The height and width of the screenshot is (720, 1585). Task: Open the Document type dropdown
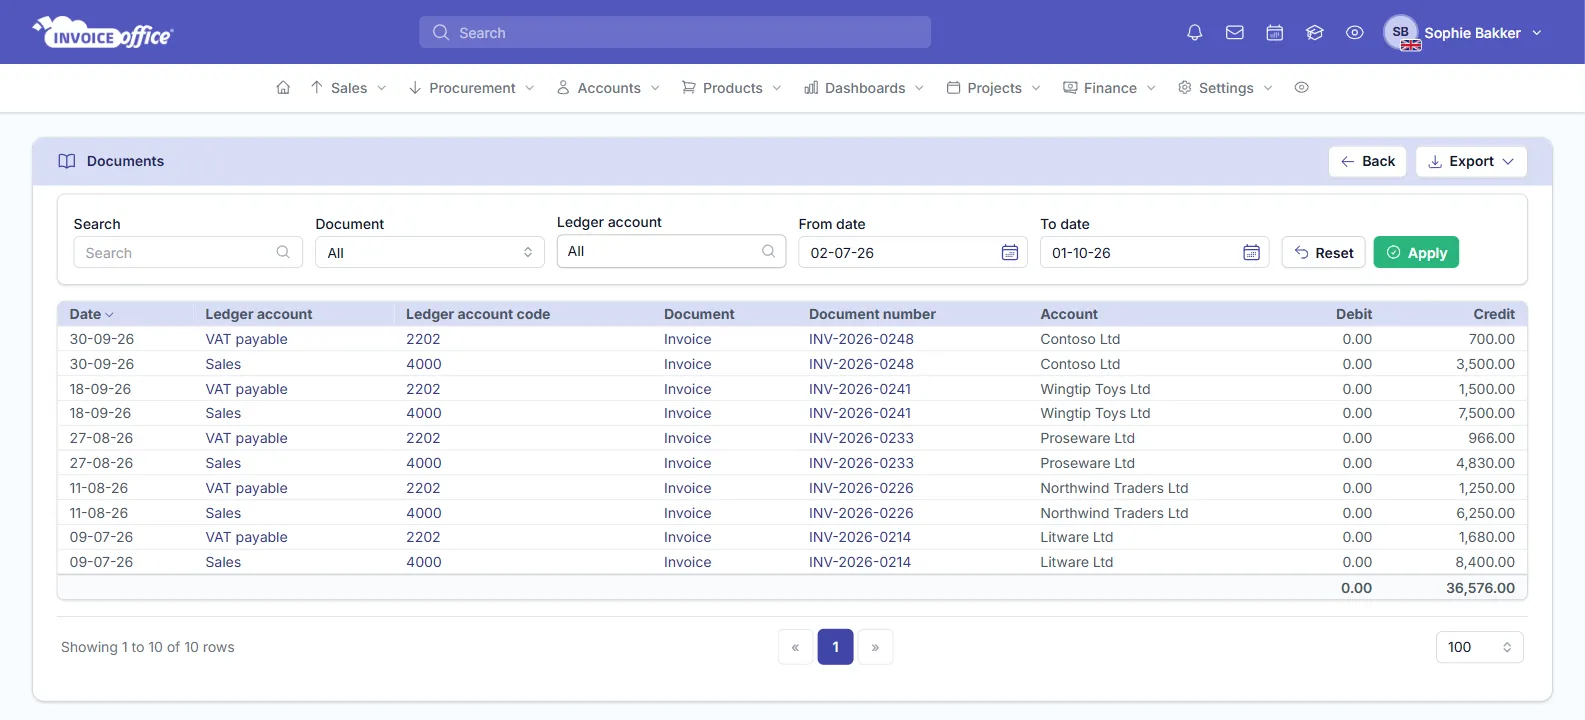[x=430, y=253]
